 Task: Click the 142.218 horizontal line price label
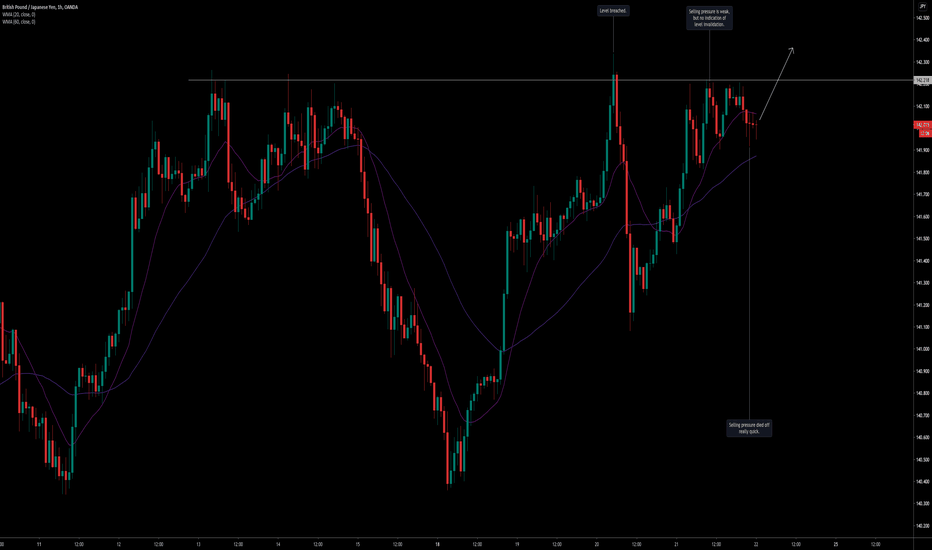pos(922,80)
